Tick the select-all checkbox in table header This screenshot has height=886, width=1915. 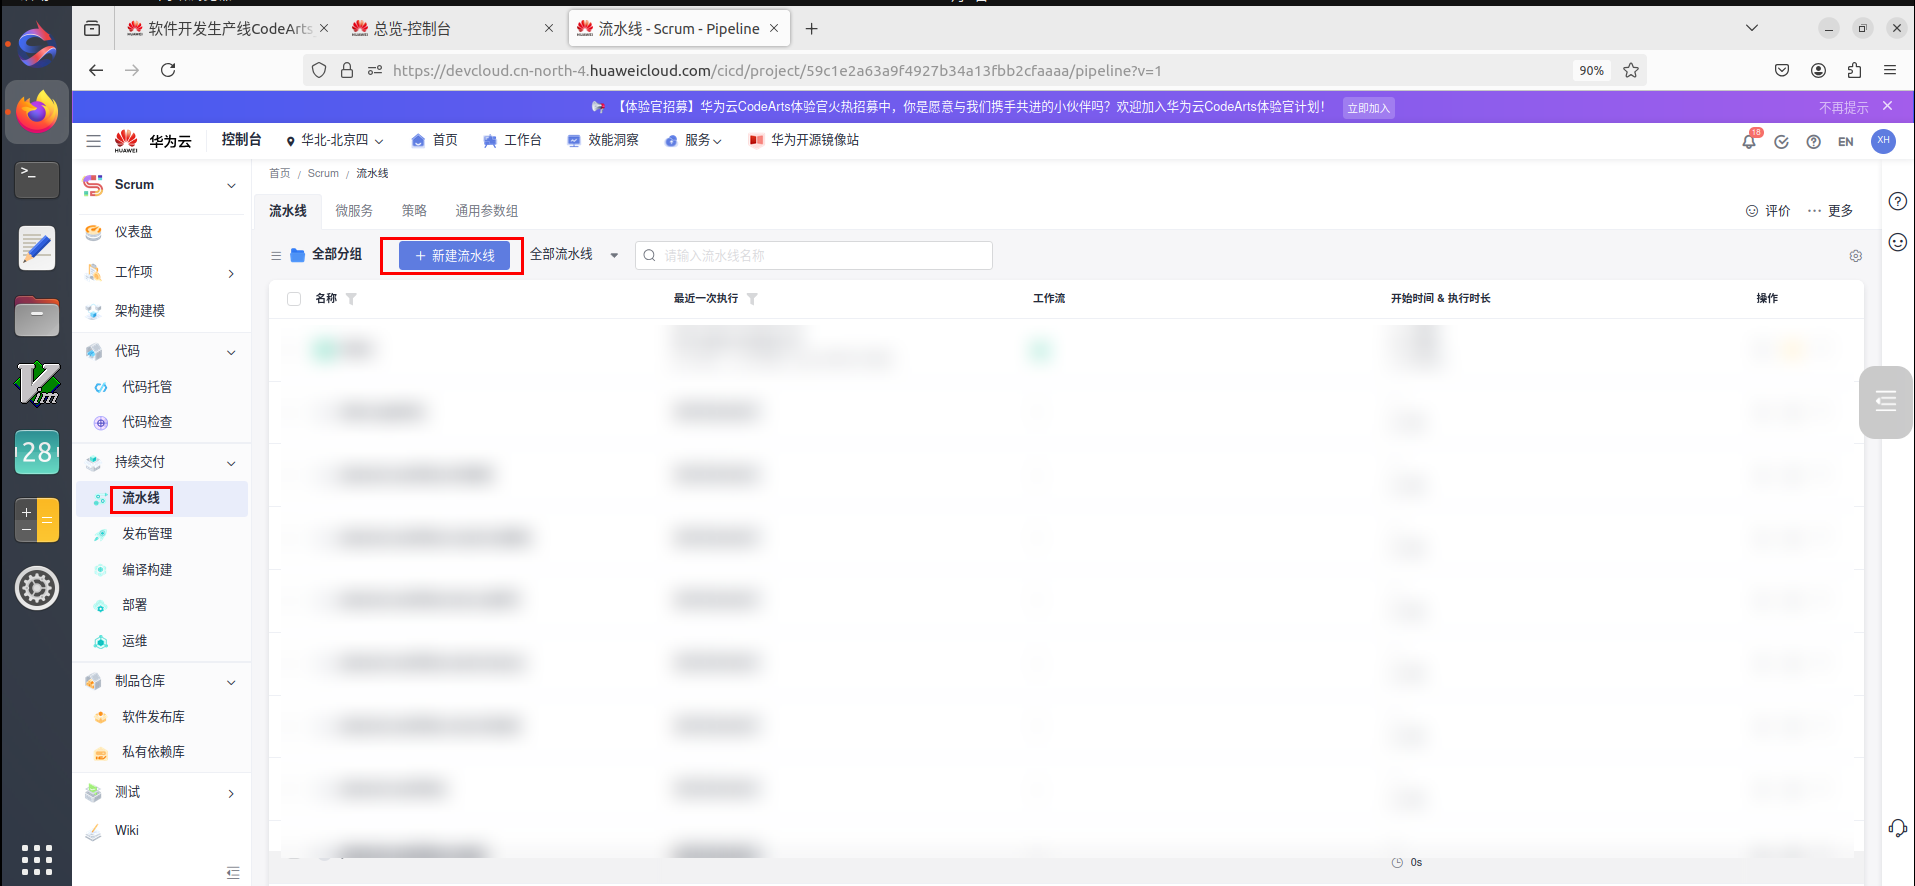(x=294, y=299)
